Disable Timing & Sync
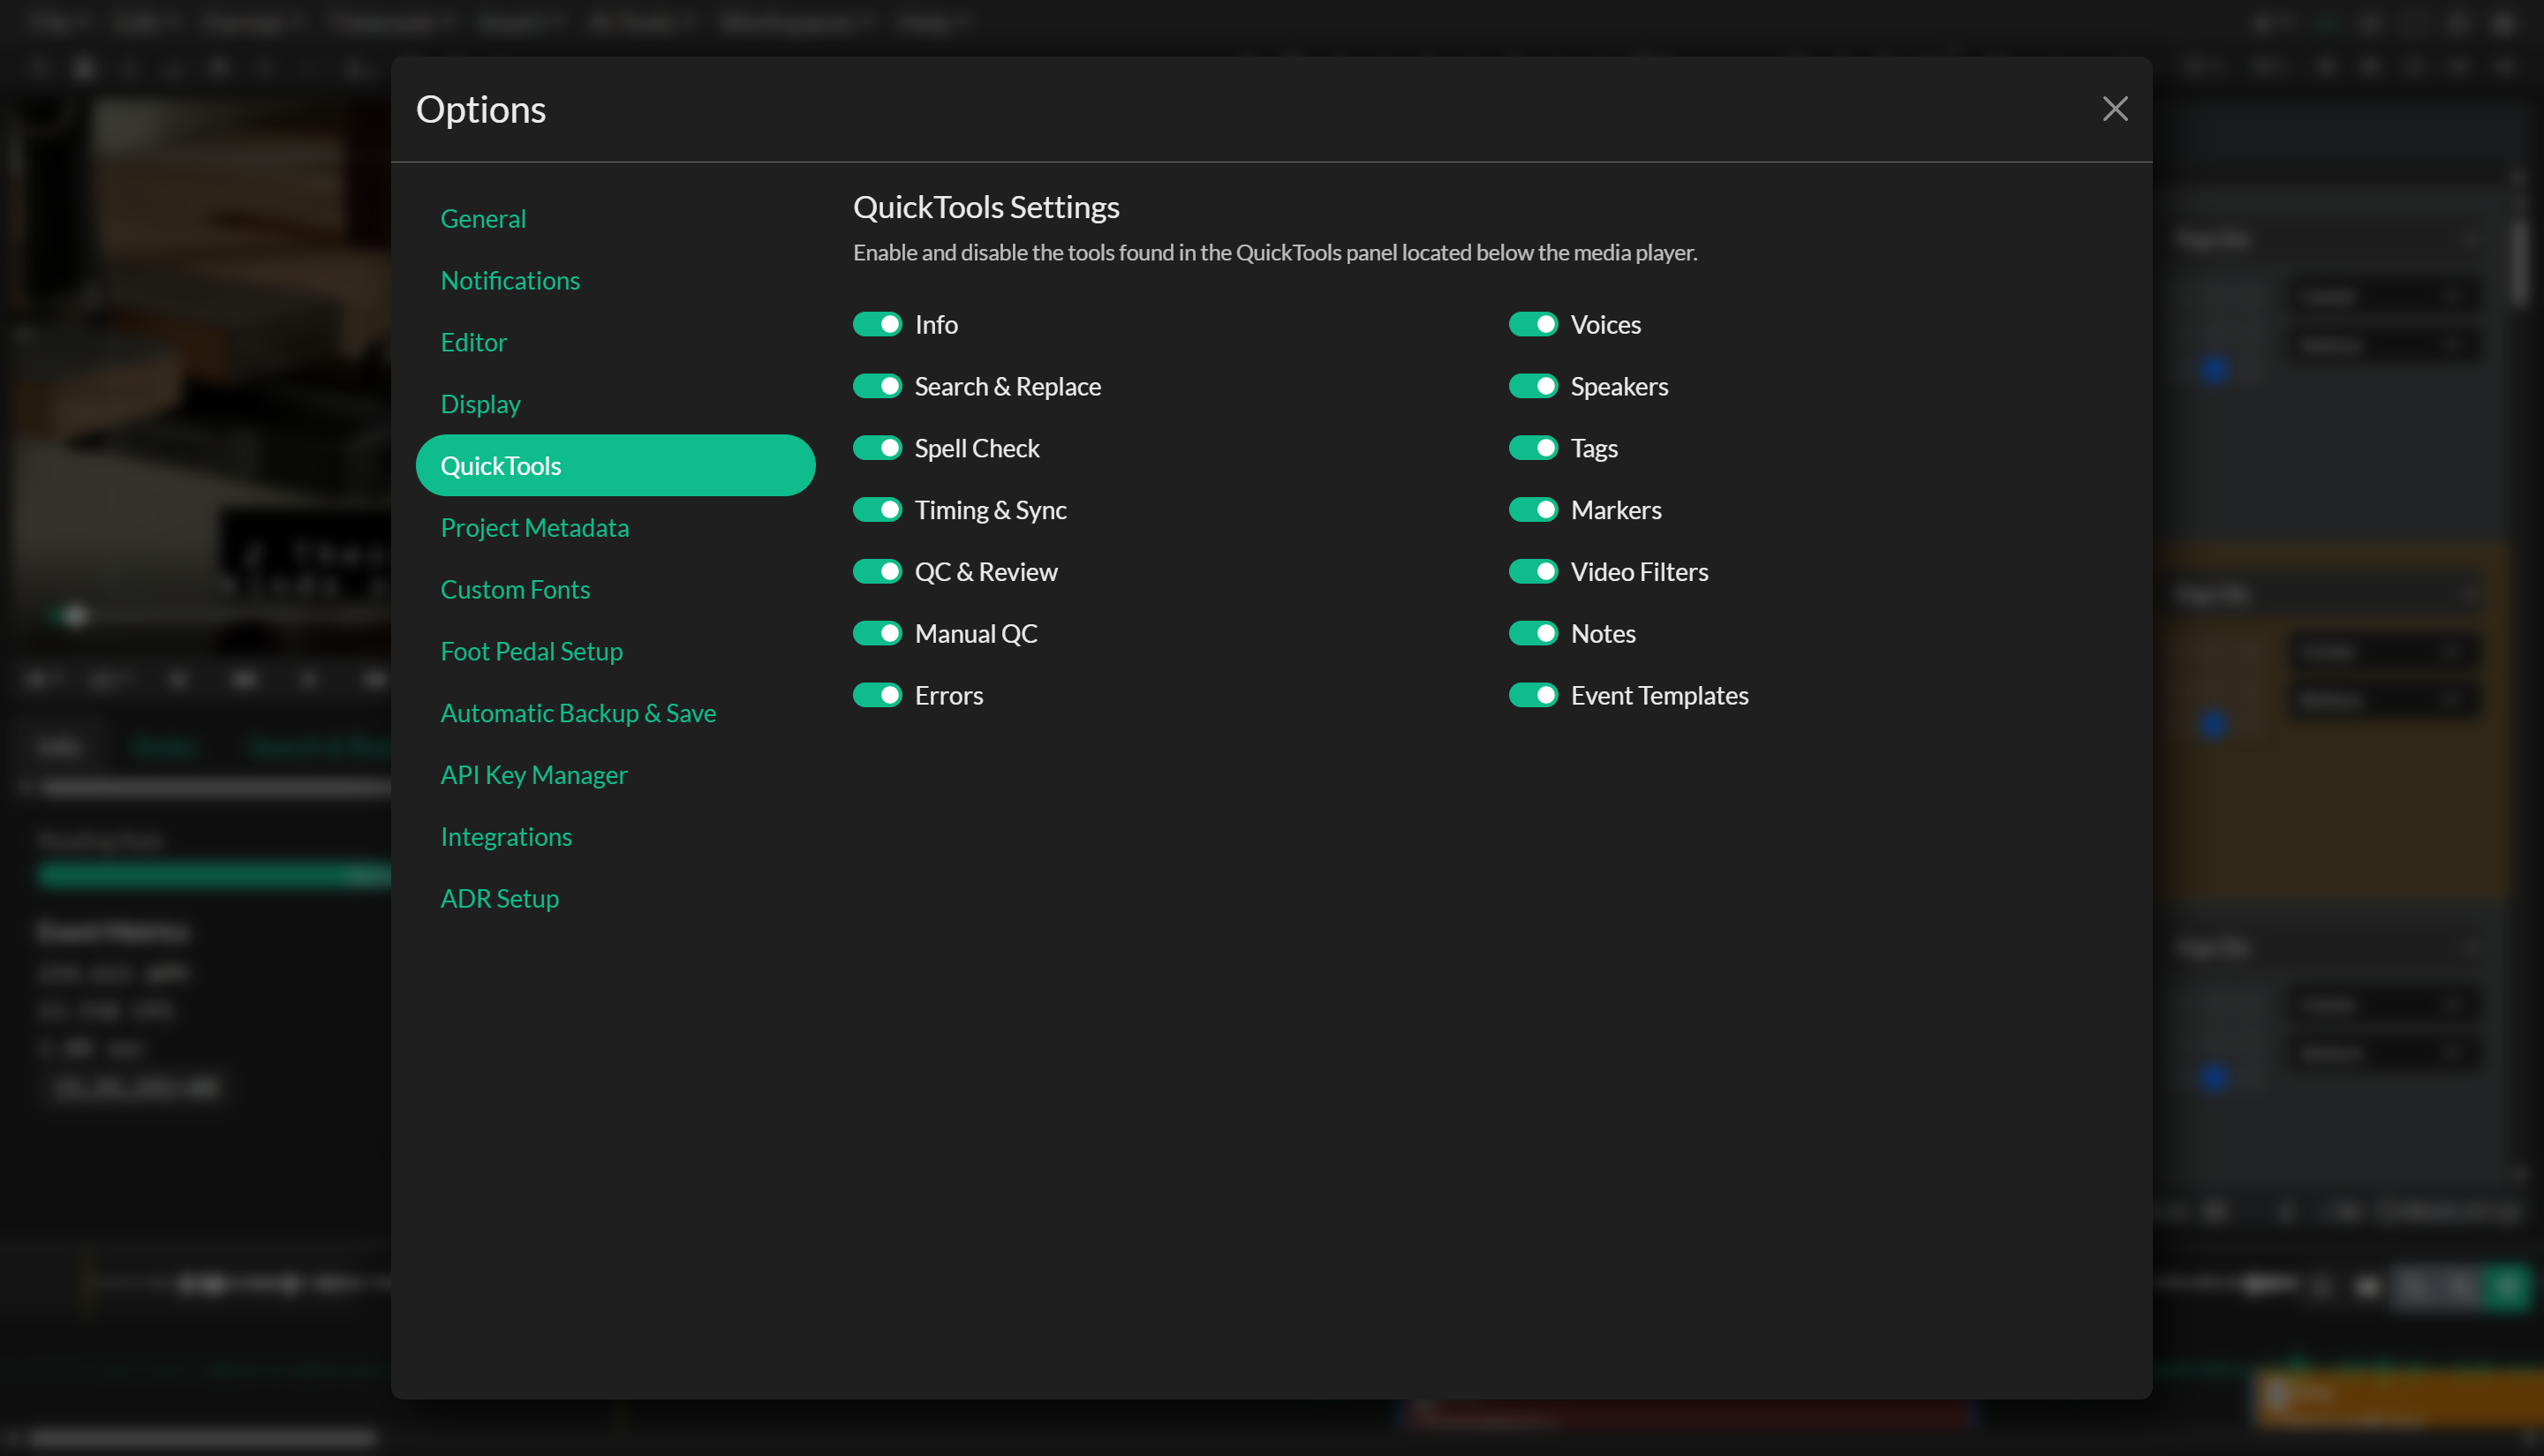 (877, 509)
